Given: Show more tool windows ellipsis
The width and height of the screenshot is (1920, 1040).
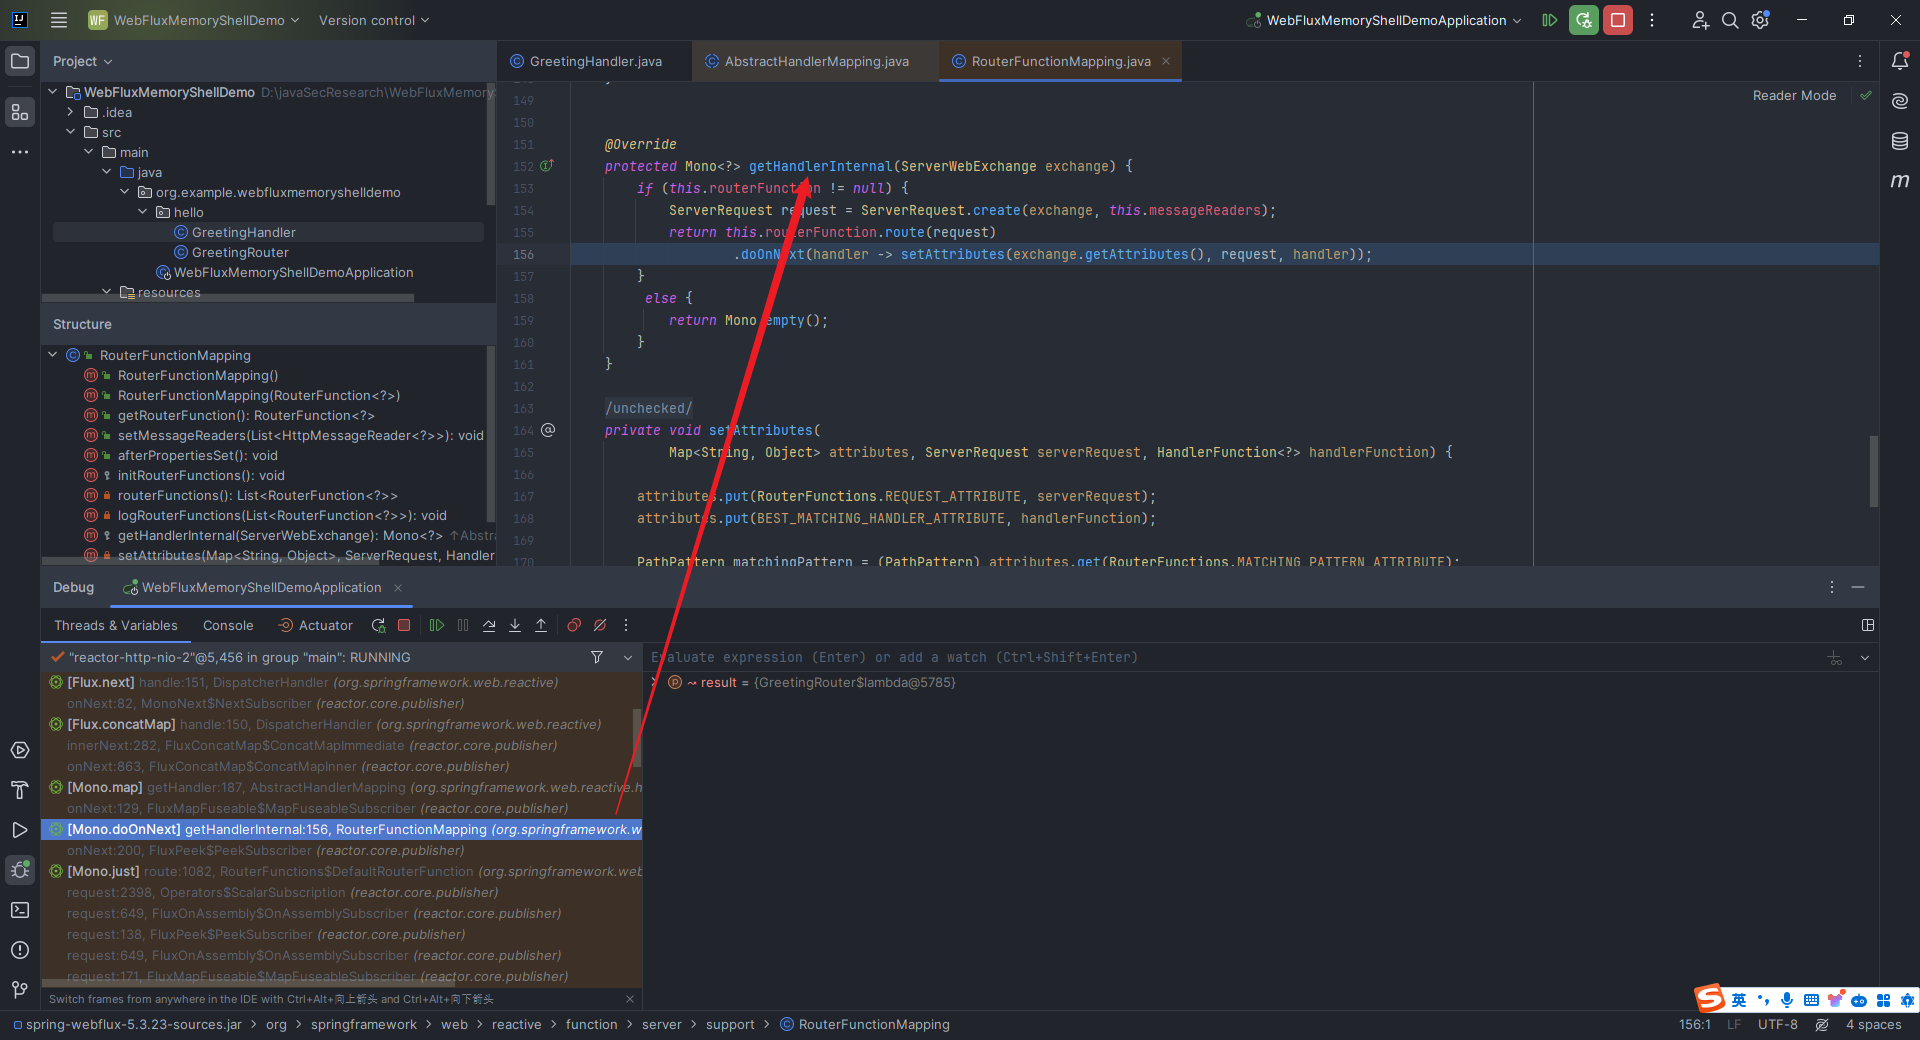Looking at the screenshot, I should click(x=20, y=152).
